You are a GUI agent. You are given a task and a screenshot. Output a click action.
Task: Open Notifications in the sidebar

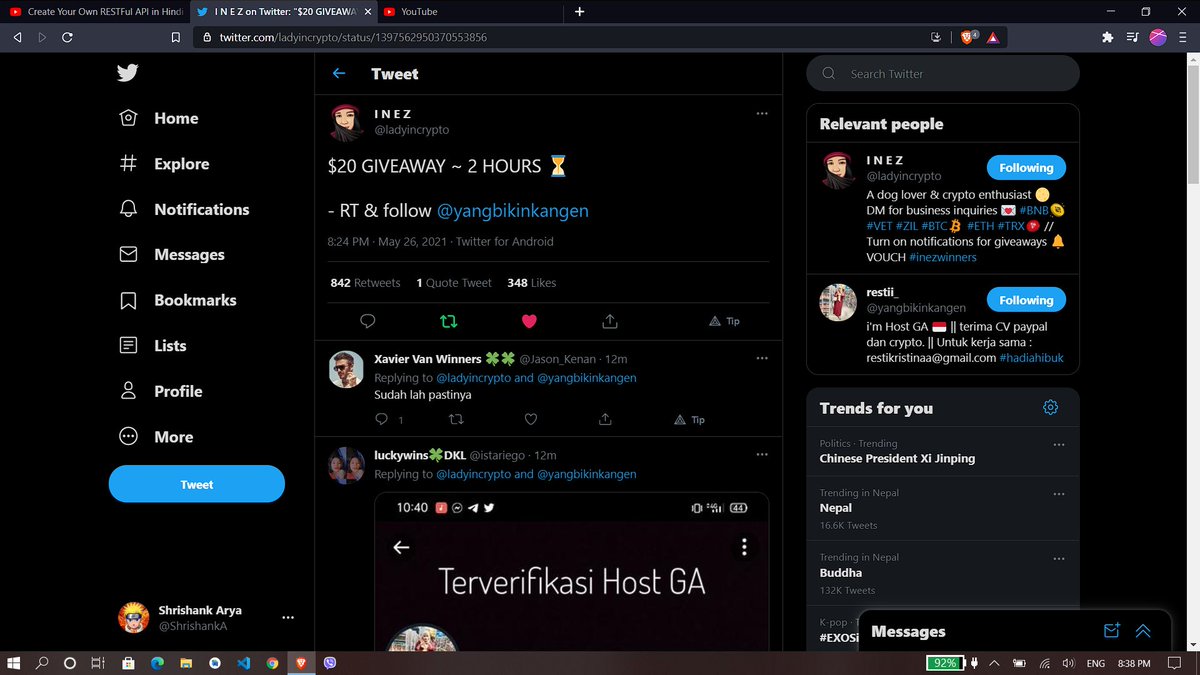tap(184, 209)
